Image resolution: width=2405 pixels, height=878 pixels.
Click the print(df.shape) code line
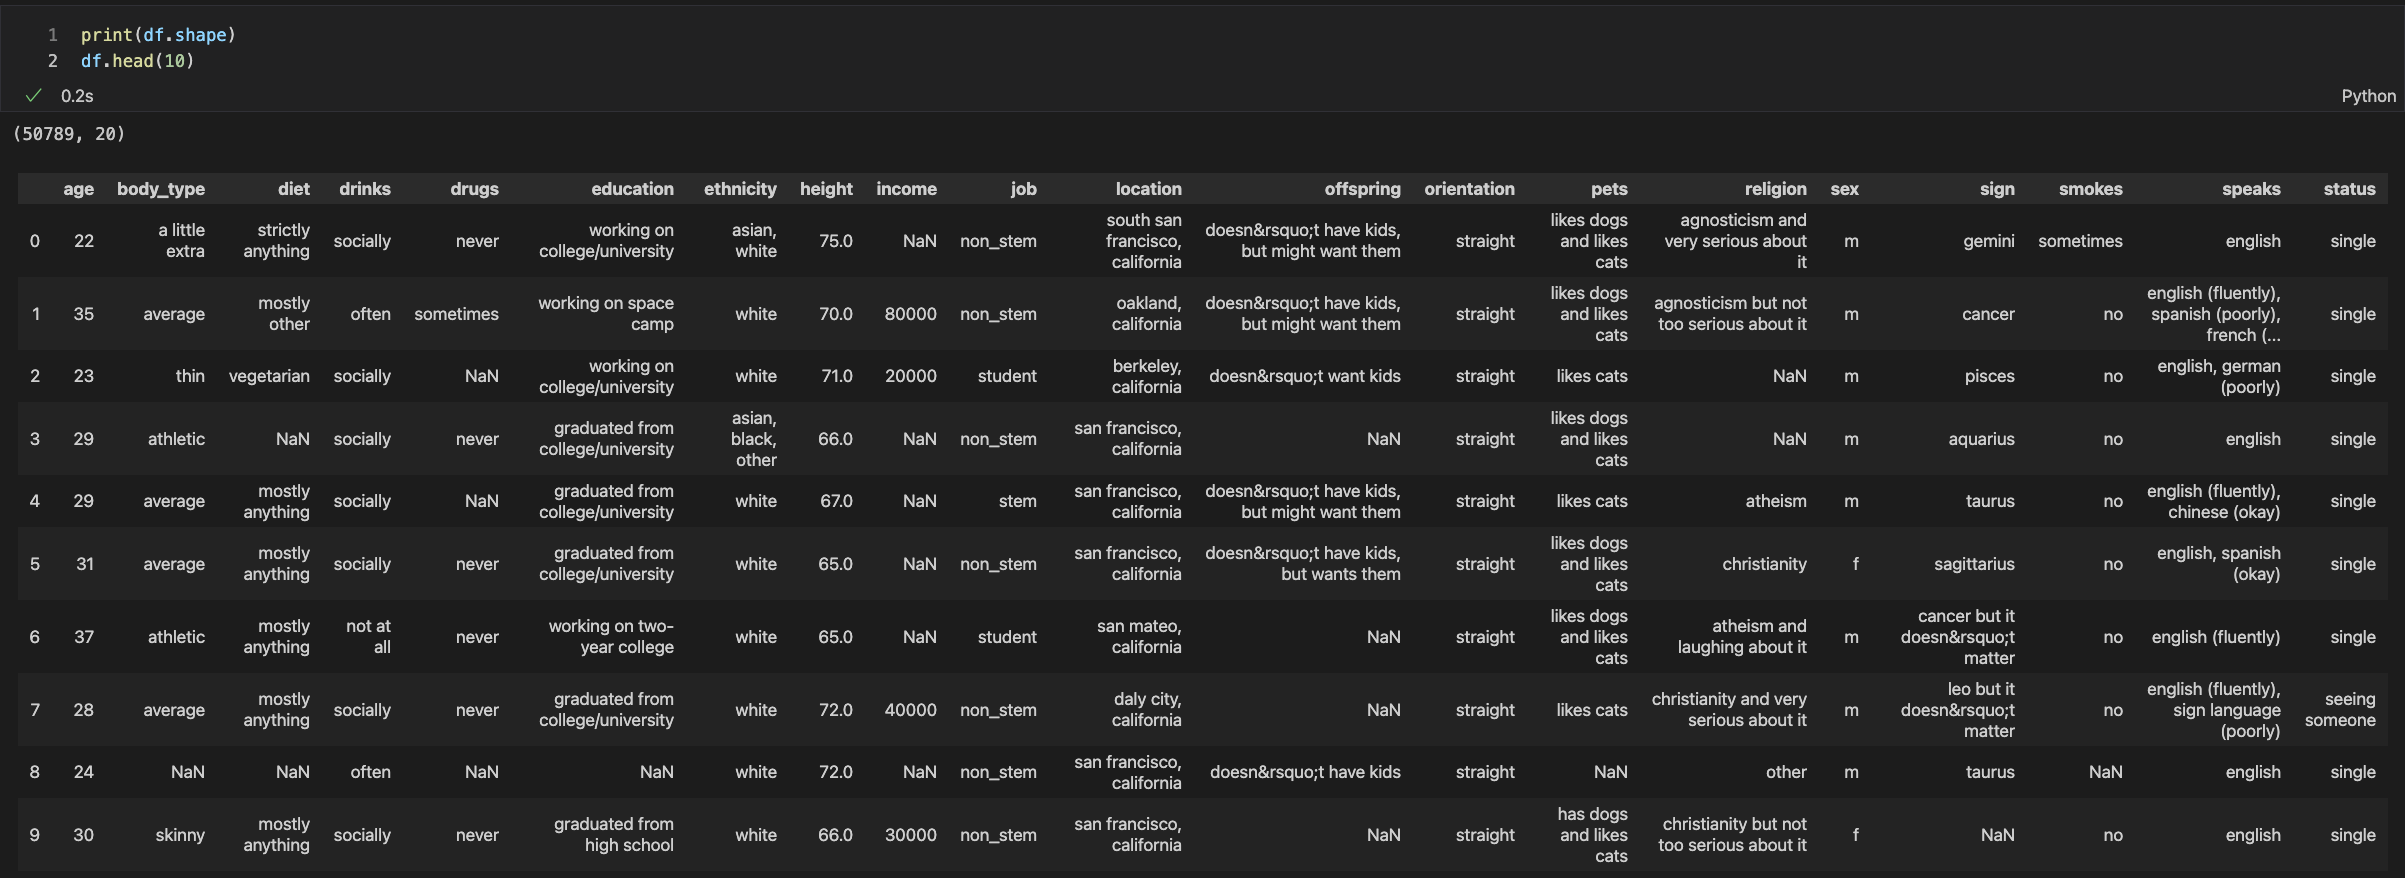pyautogui.click(x=158, y=35)
